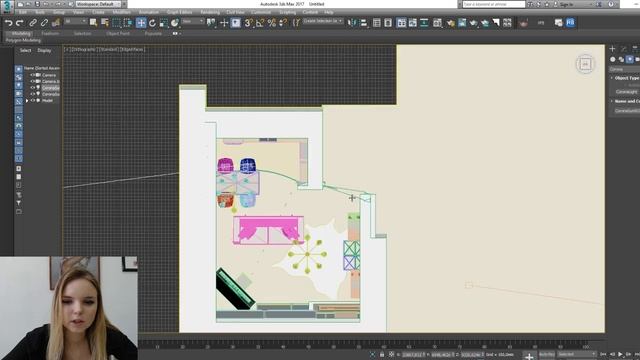Toggle the Scene Explorer icon in main toolbar
This screenshot has height=360, width=640.
click(x=376, y=23)
